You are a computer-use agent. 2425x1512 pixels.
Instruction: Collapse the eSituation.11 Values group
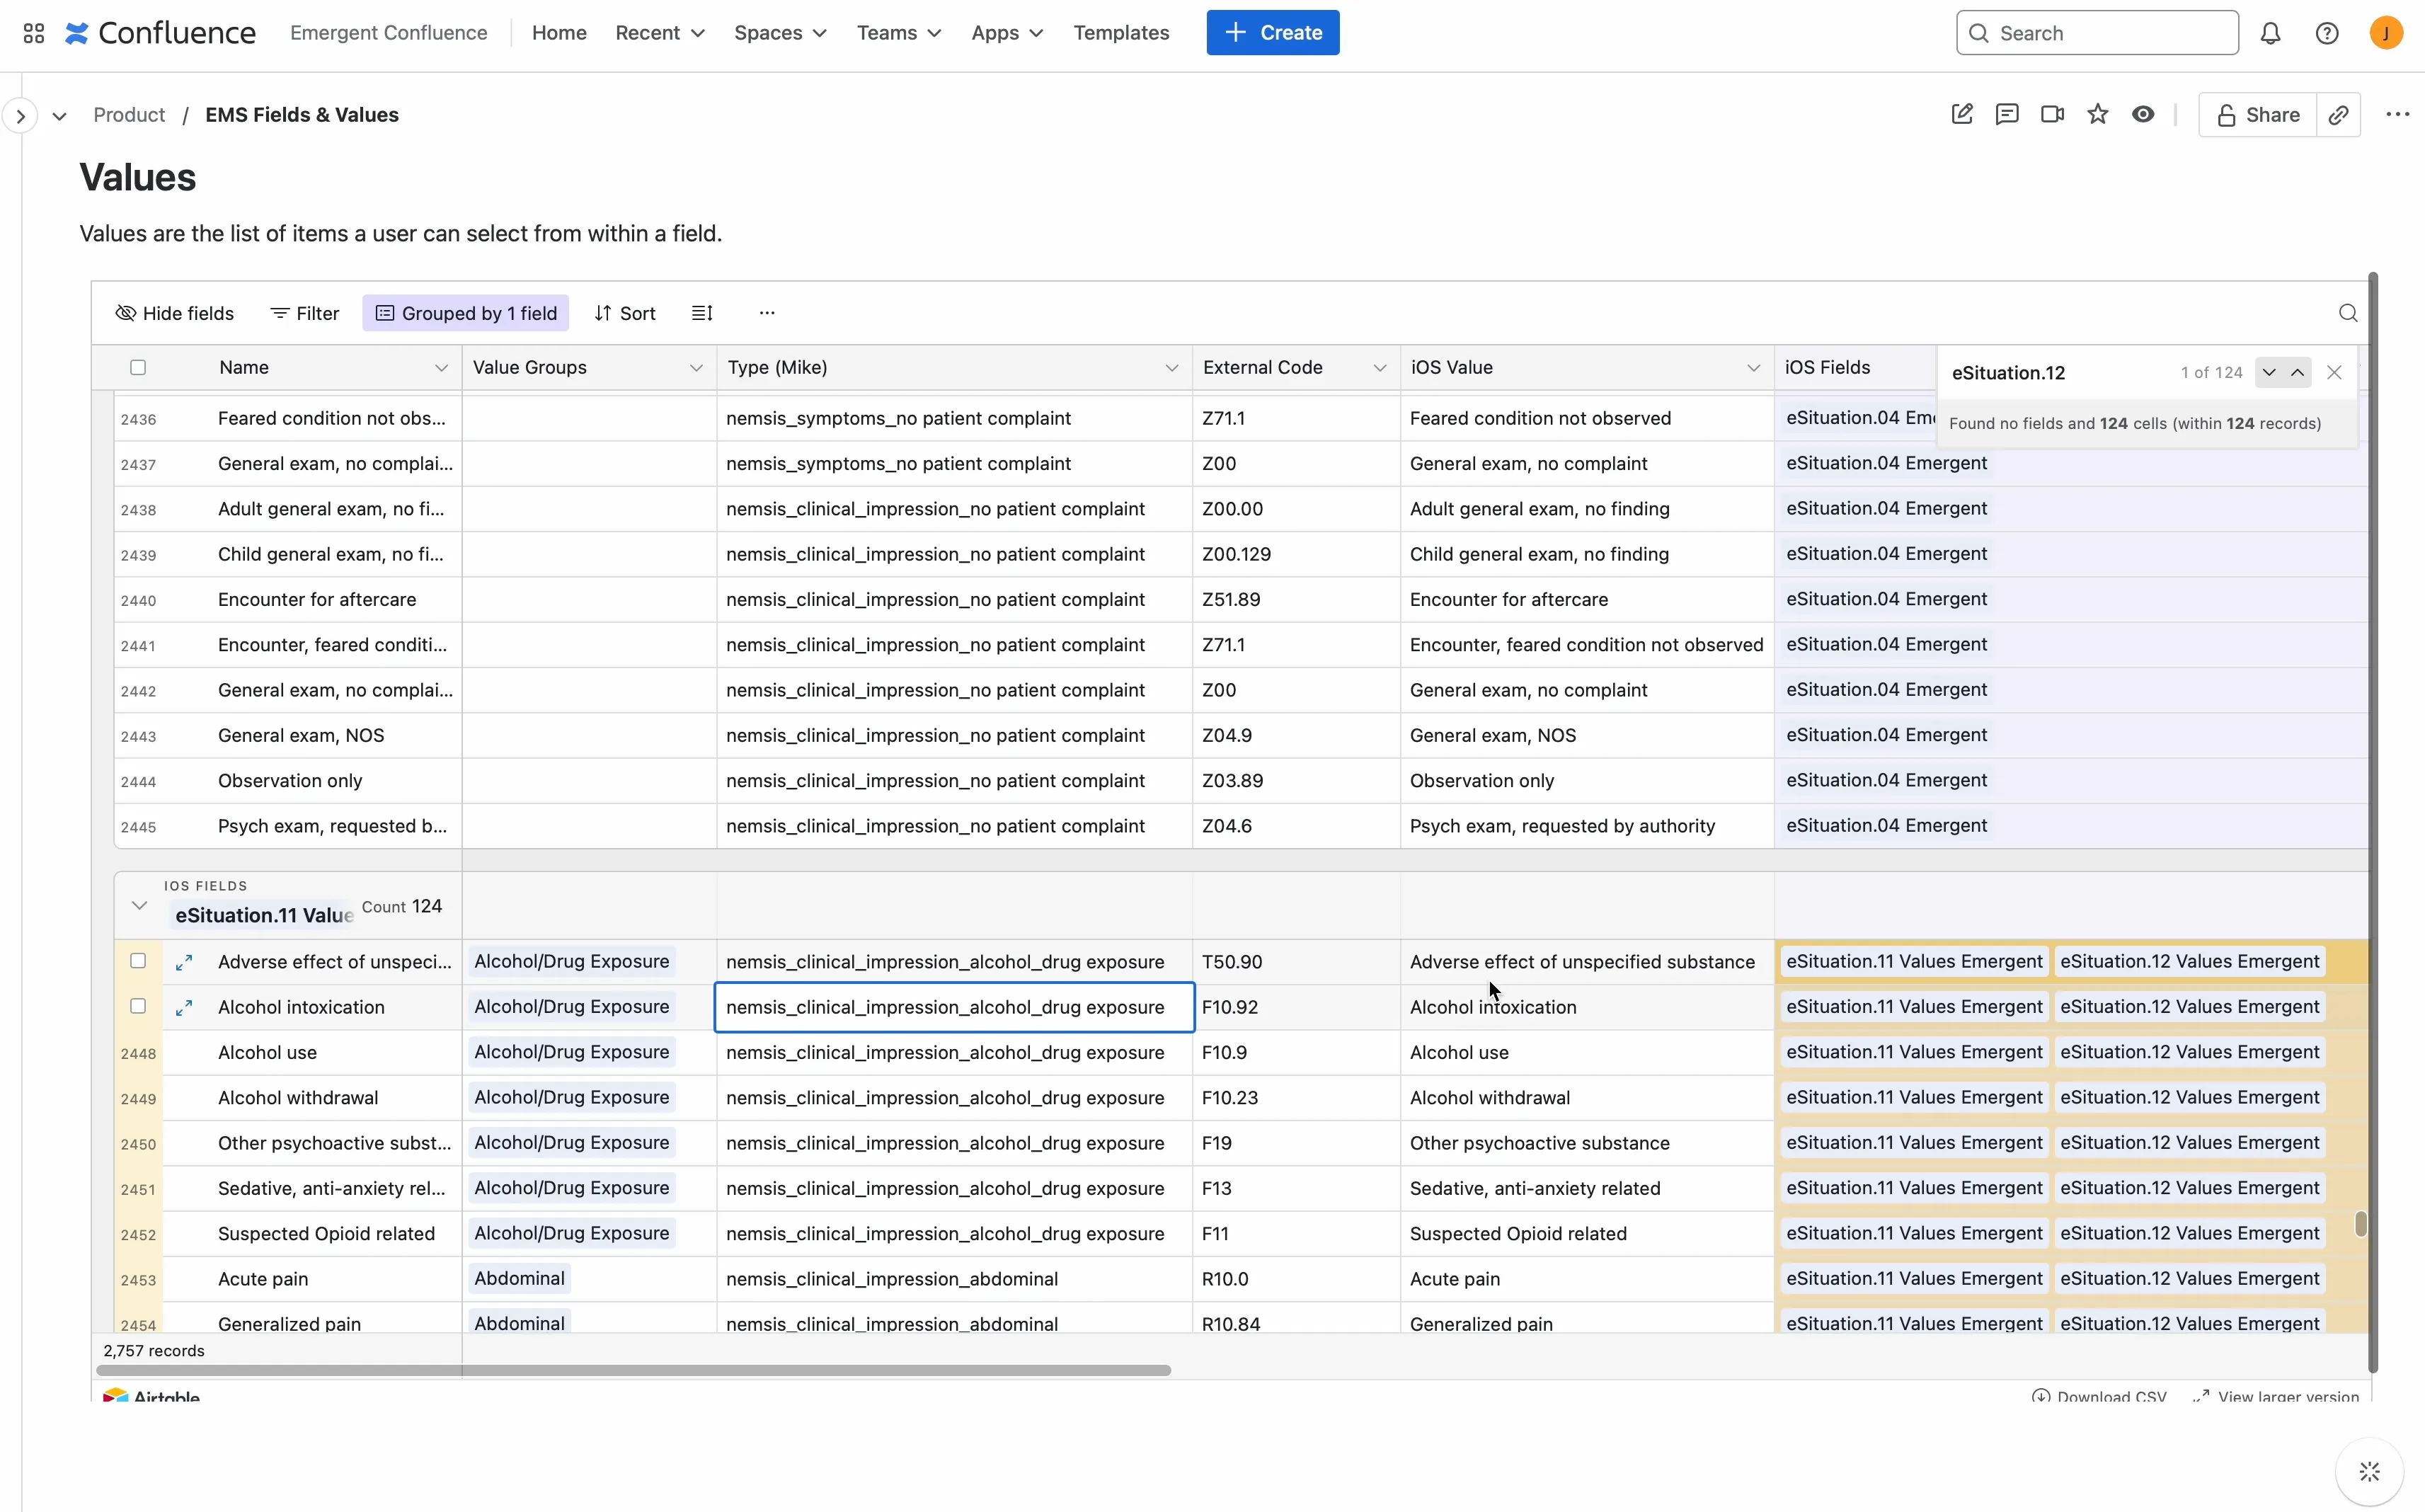point(139,906)
